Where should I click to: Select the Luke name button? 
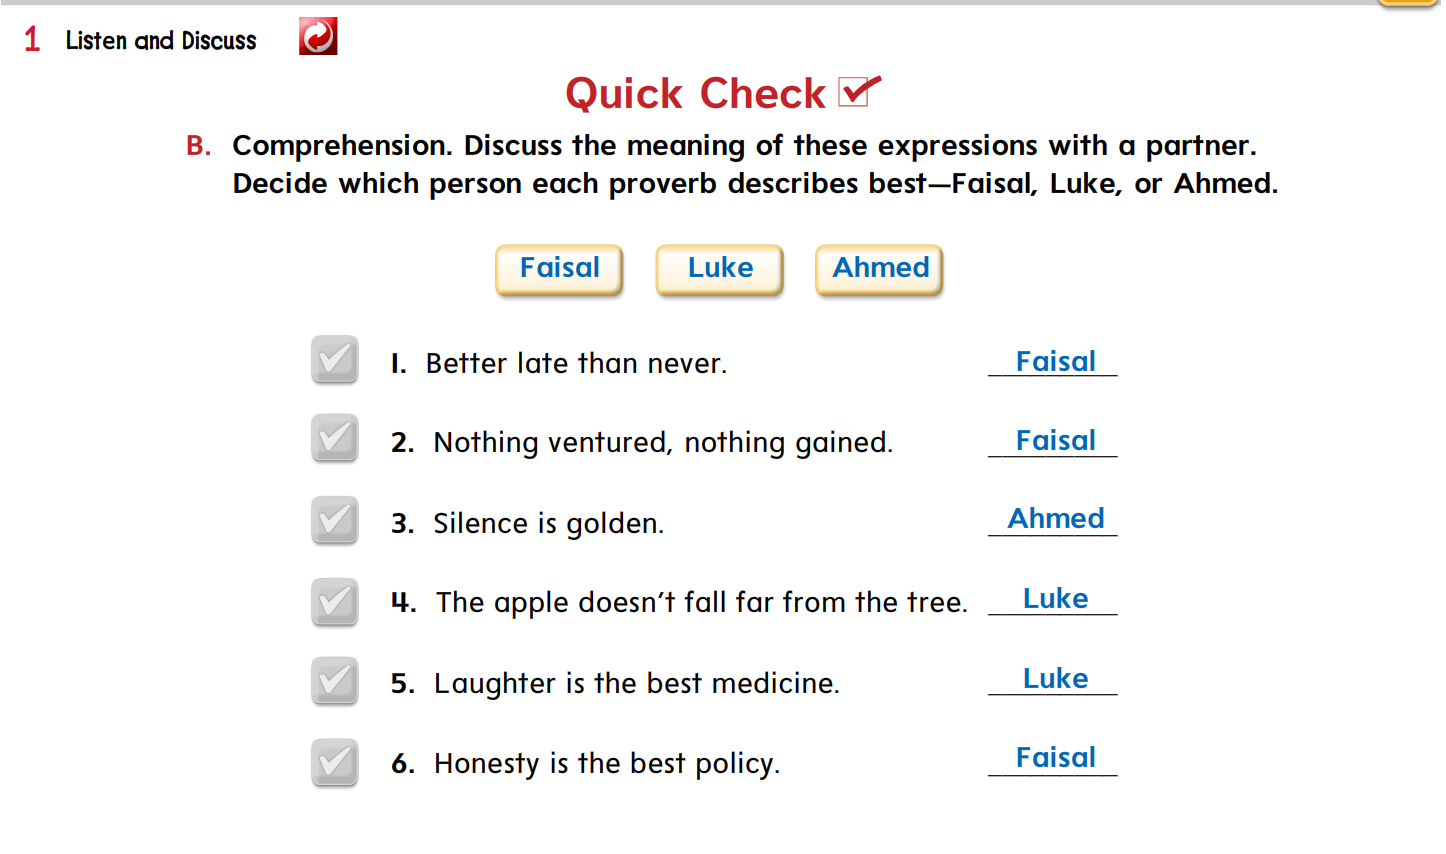coord(719,270)
